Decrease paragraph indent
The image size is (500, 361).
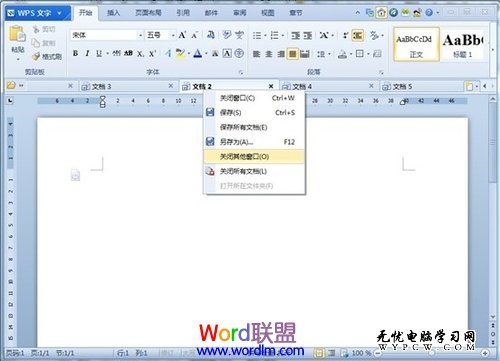(x=295, y=35)
